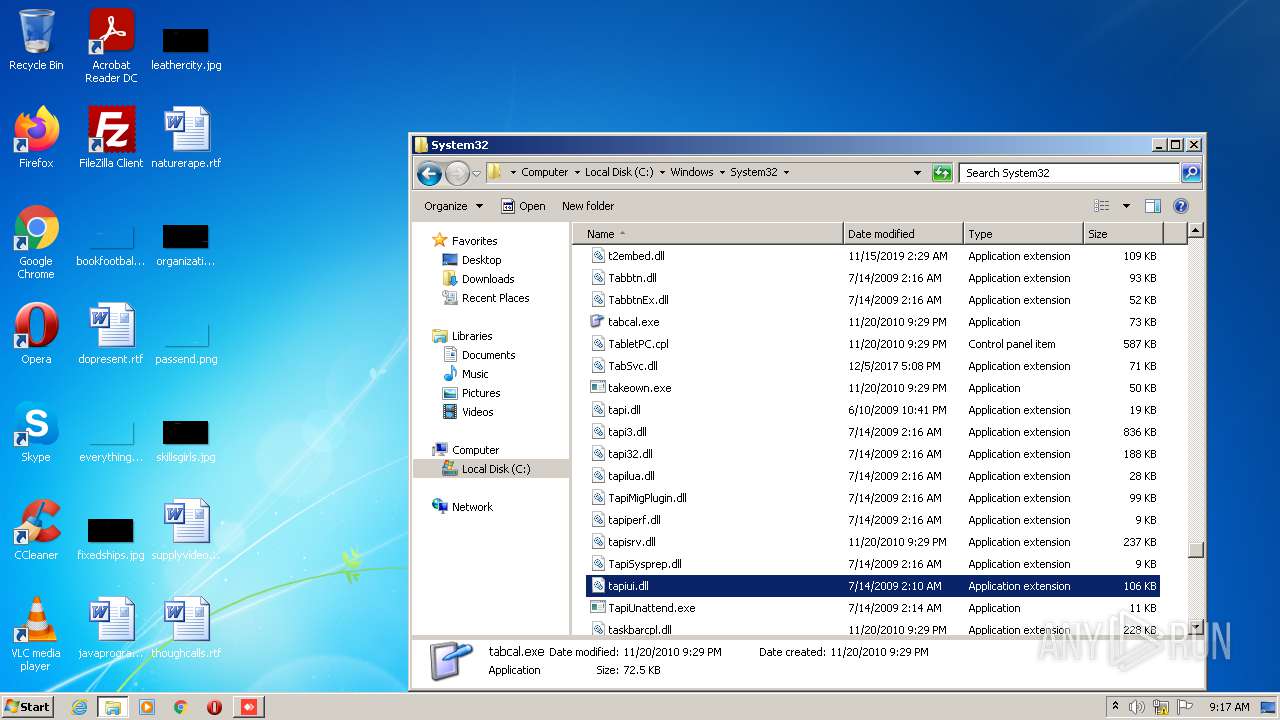
Task: Select Recent Places in navigation pane
Action: (495, 298)
